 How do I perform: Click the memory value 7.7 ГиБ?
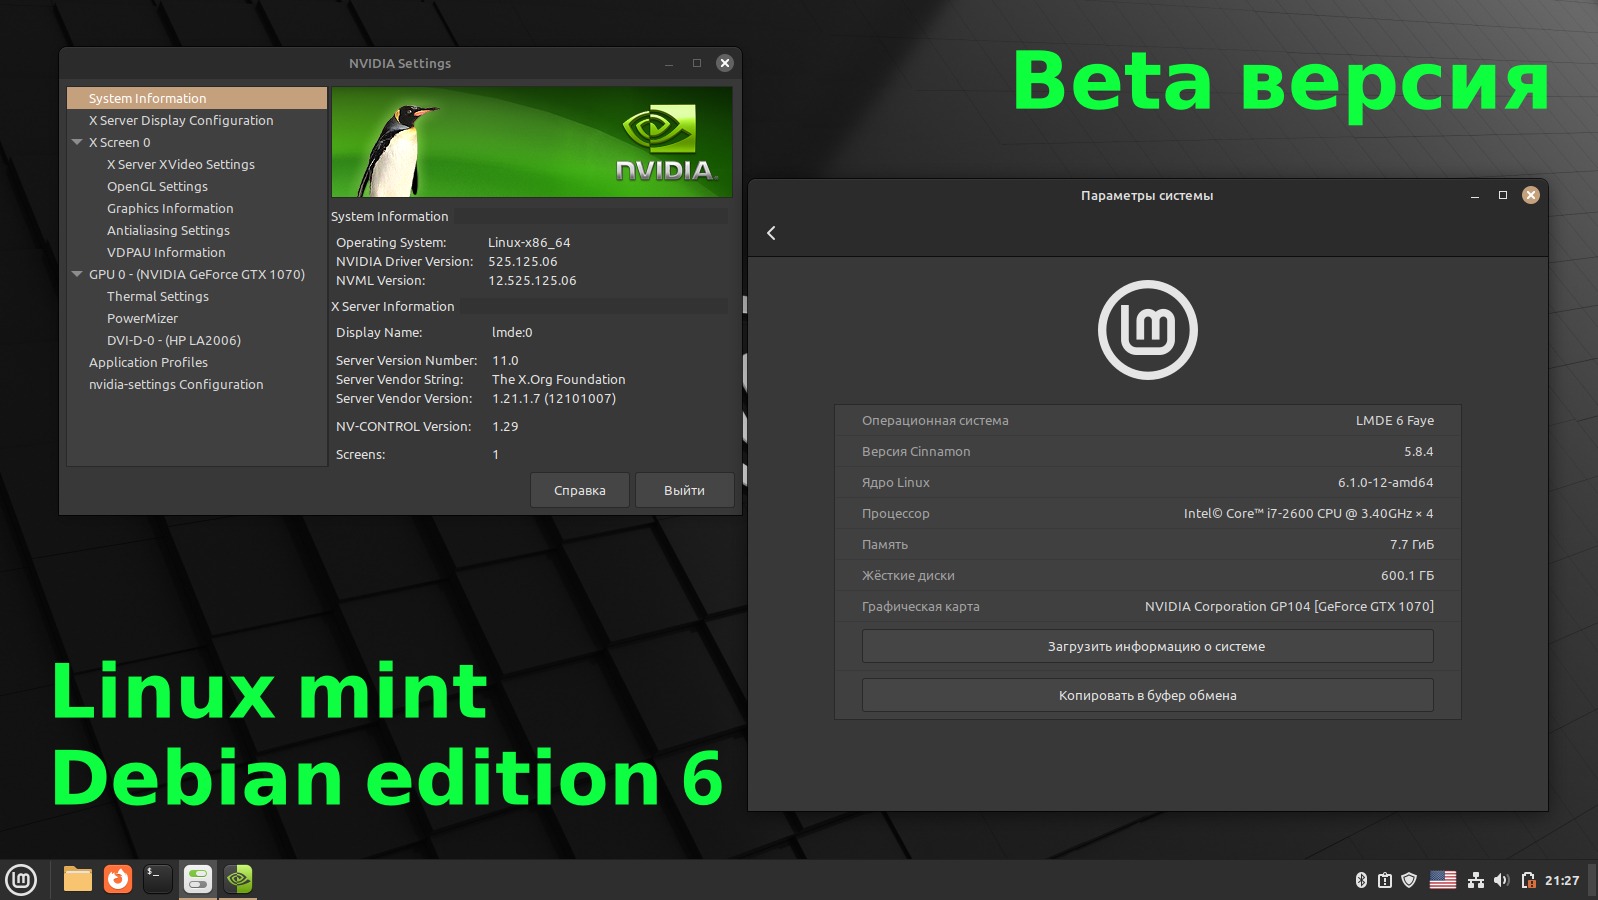(x=1412, y=544)
